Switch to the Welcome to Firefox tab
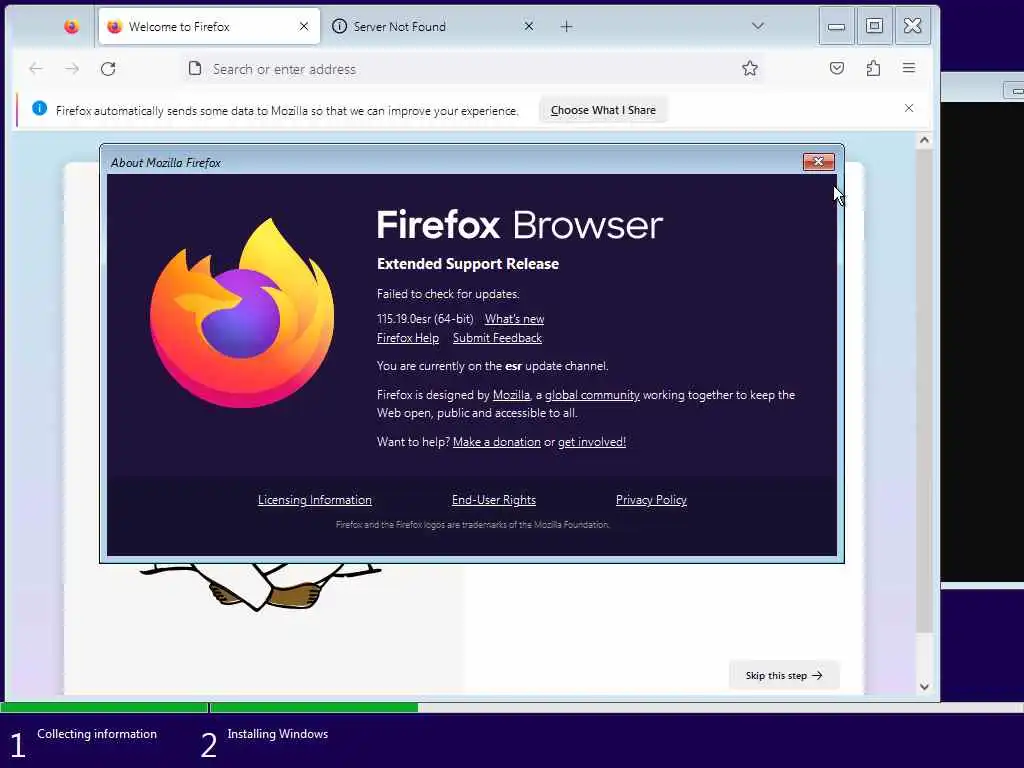The width and height of the screenshot is (1024, 768). [x=209, y=26]
